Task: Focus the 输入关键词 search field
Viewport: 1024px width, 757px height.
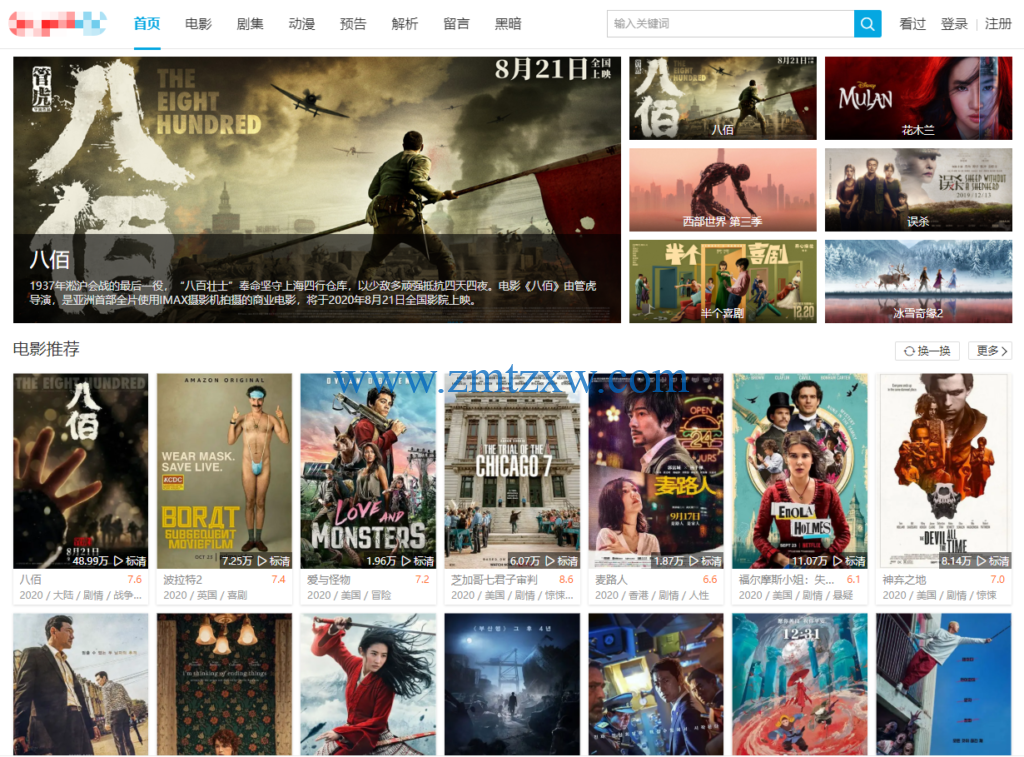Action: click(731, 24)
